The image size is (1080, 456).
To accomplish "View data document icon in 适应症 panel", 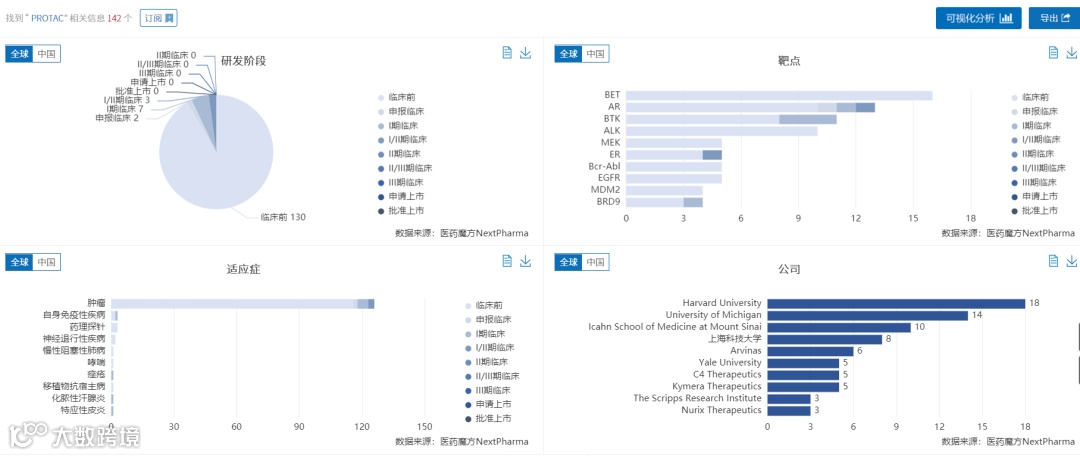I will coord(507,260).
